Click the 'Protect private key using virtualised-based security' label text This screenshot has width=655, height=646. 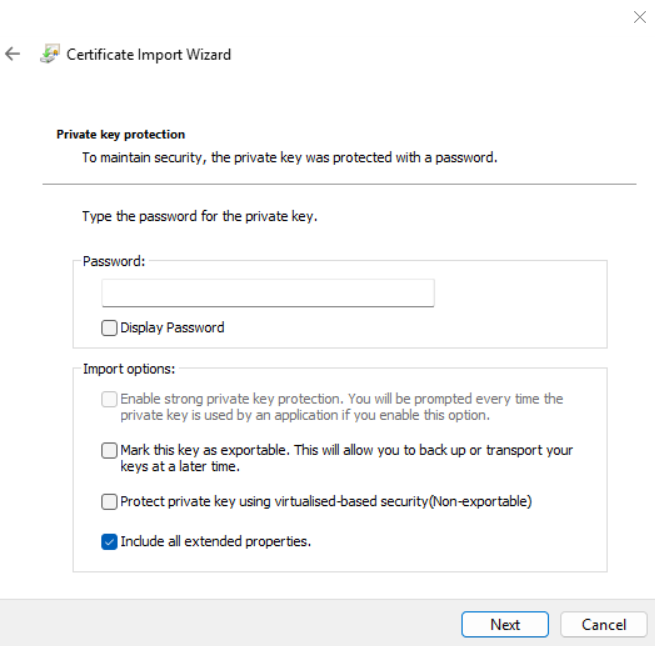pos(326,502)
